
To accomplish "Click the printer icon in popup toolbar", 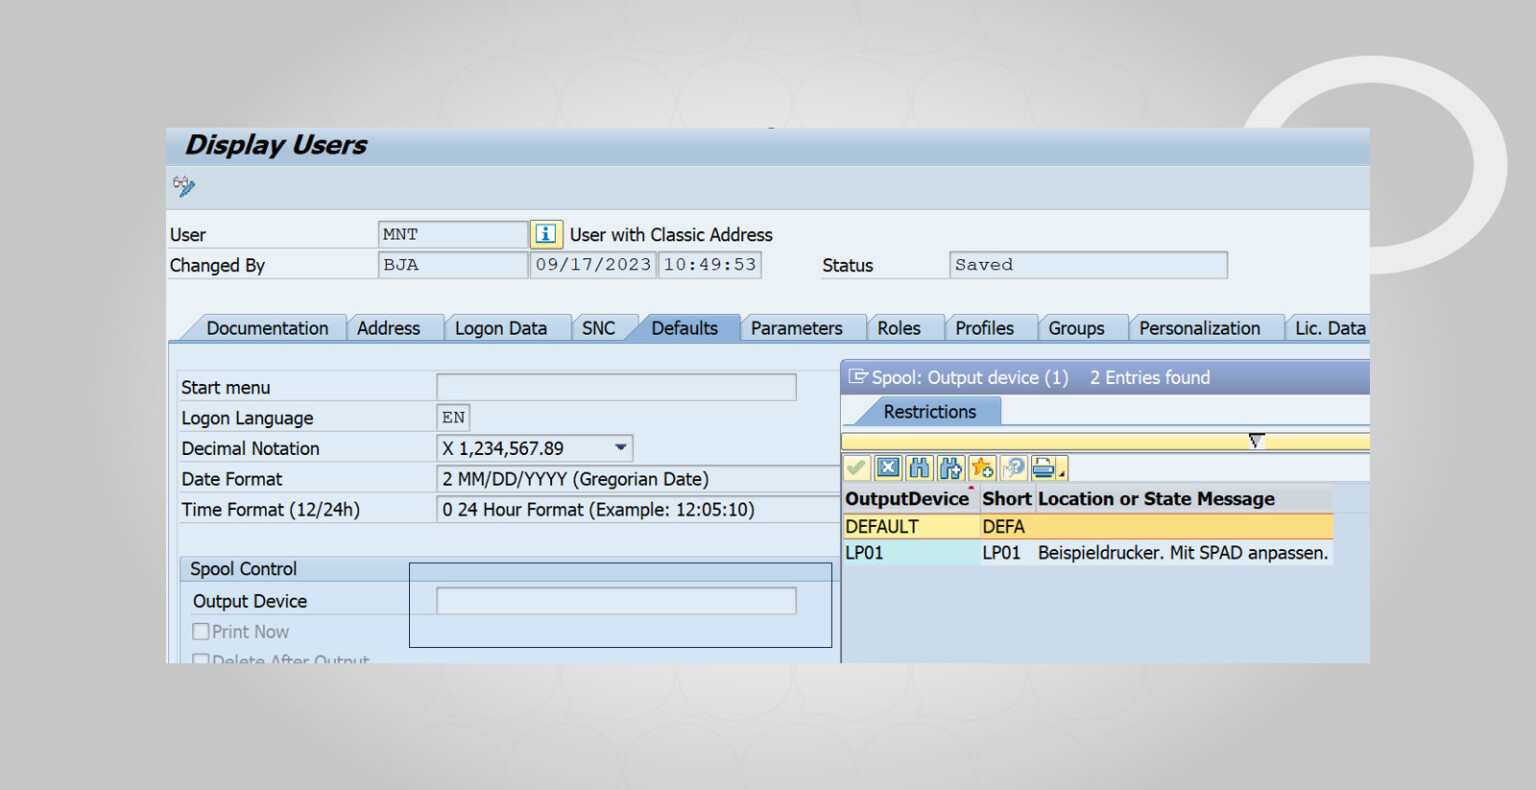I will tap(1042, 468).
